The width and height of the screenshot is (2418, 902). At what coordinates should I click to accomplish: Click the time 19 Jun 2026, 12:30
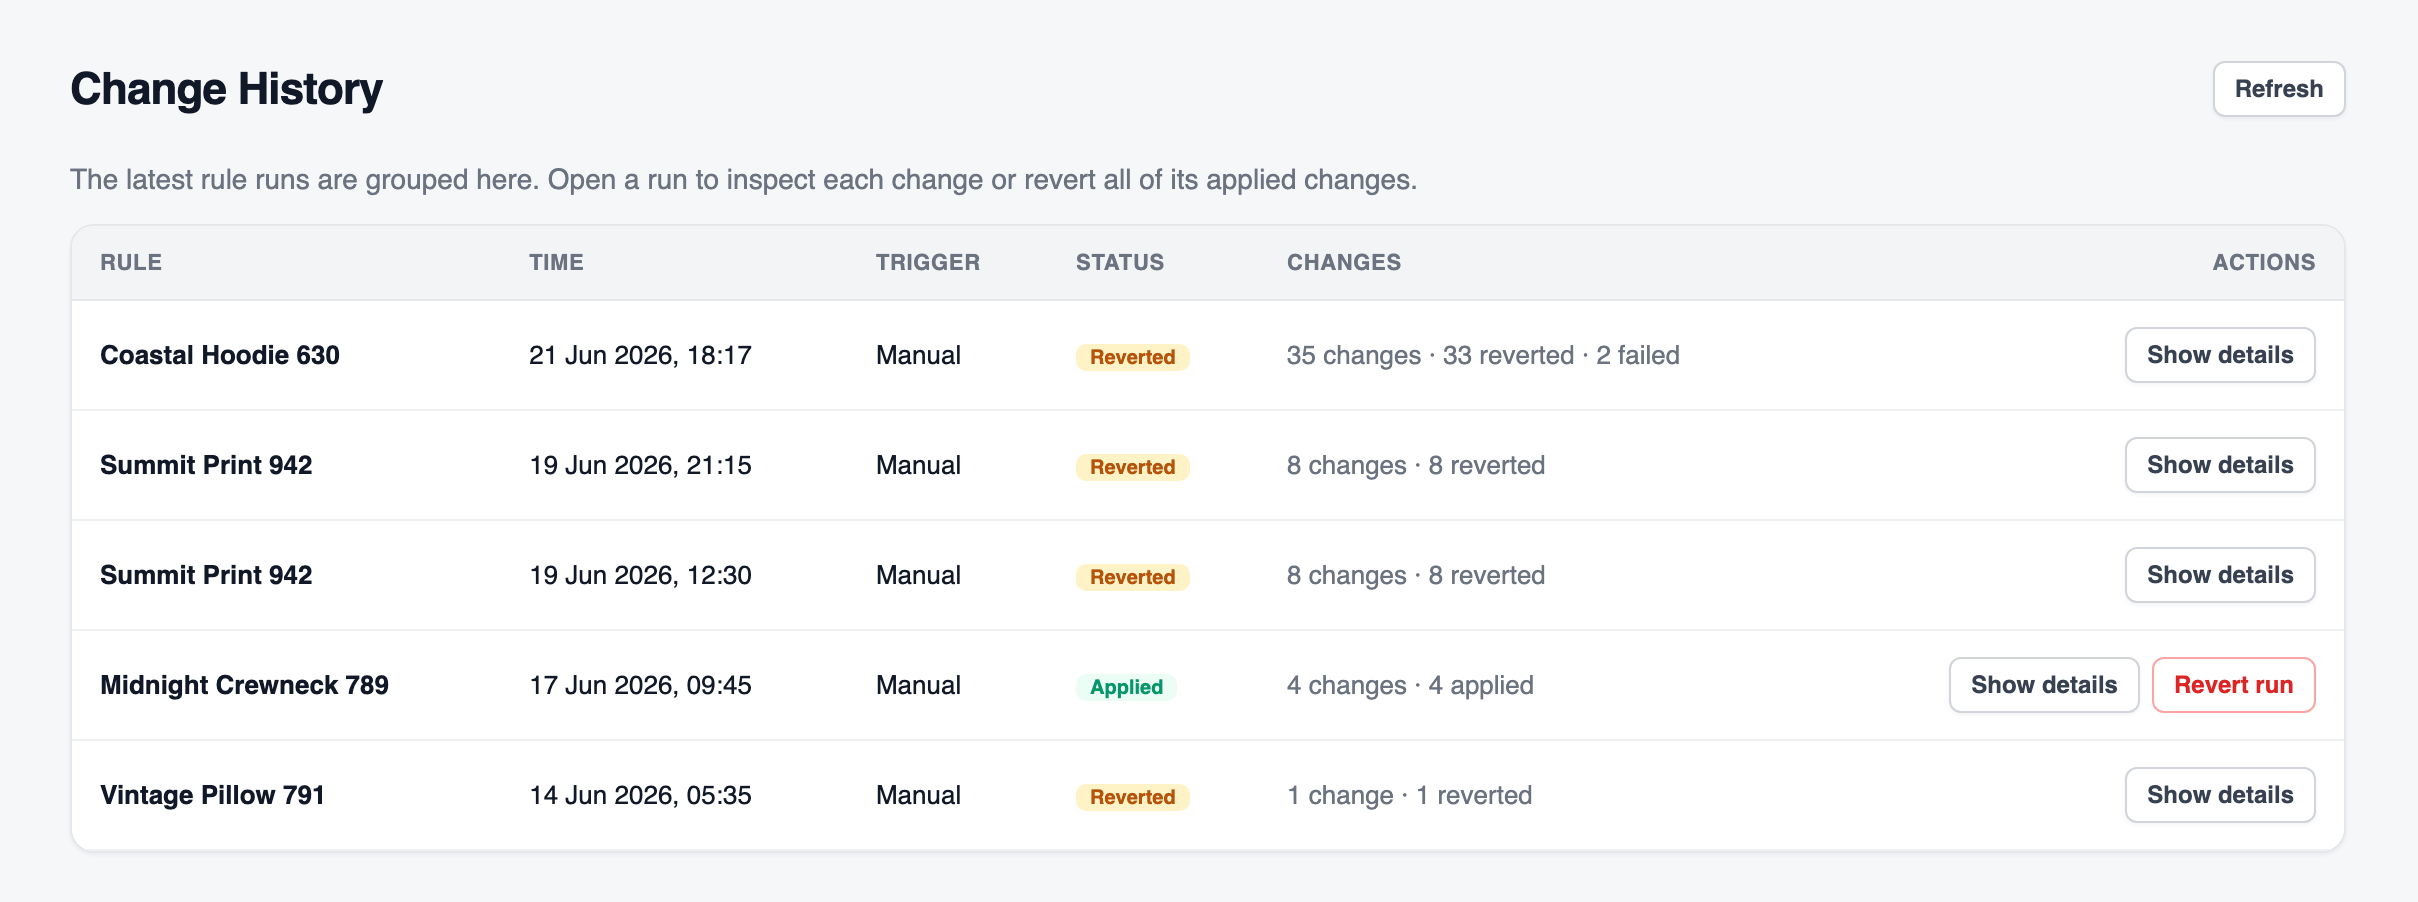[640, 575]
